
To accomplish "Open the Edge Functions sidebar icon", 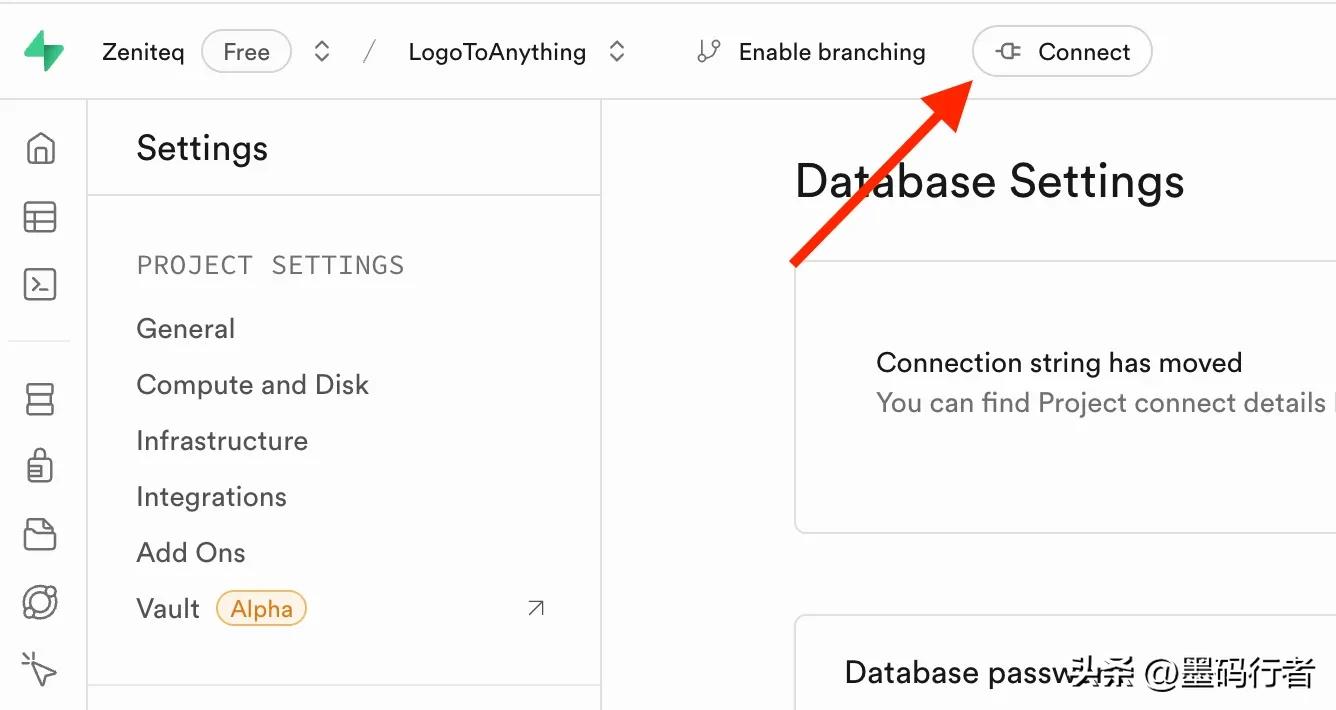I will tap(40, 602).
